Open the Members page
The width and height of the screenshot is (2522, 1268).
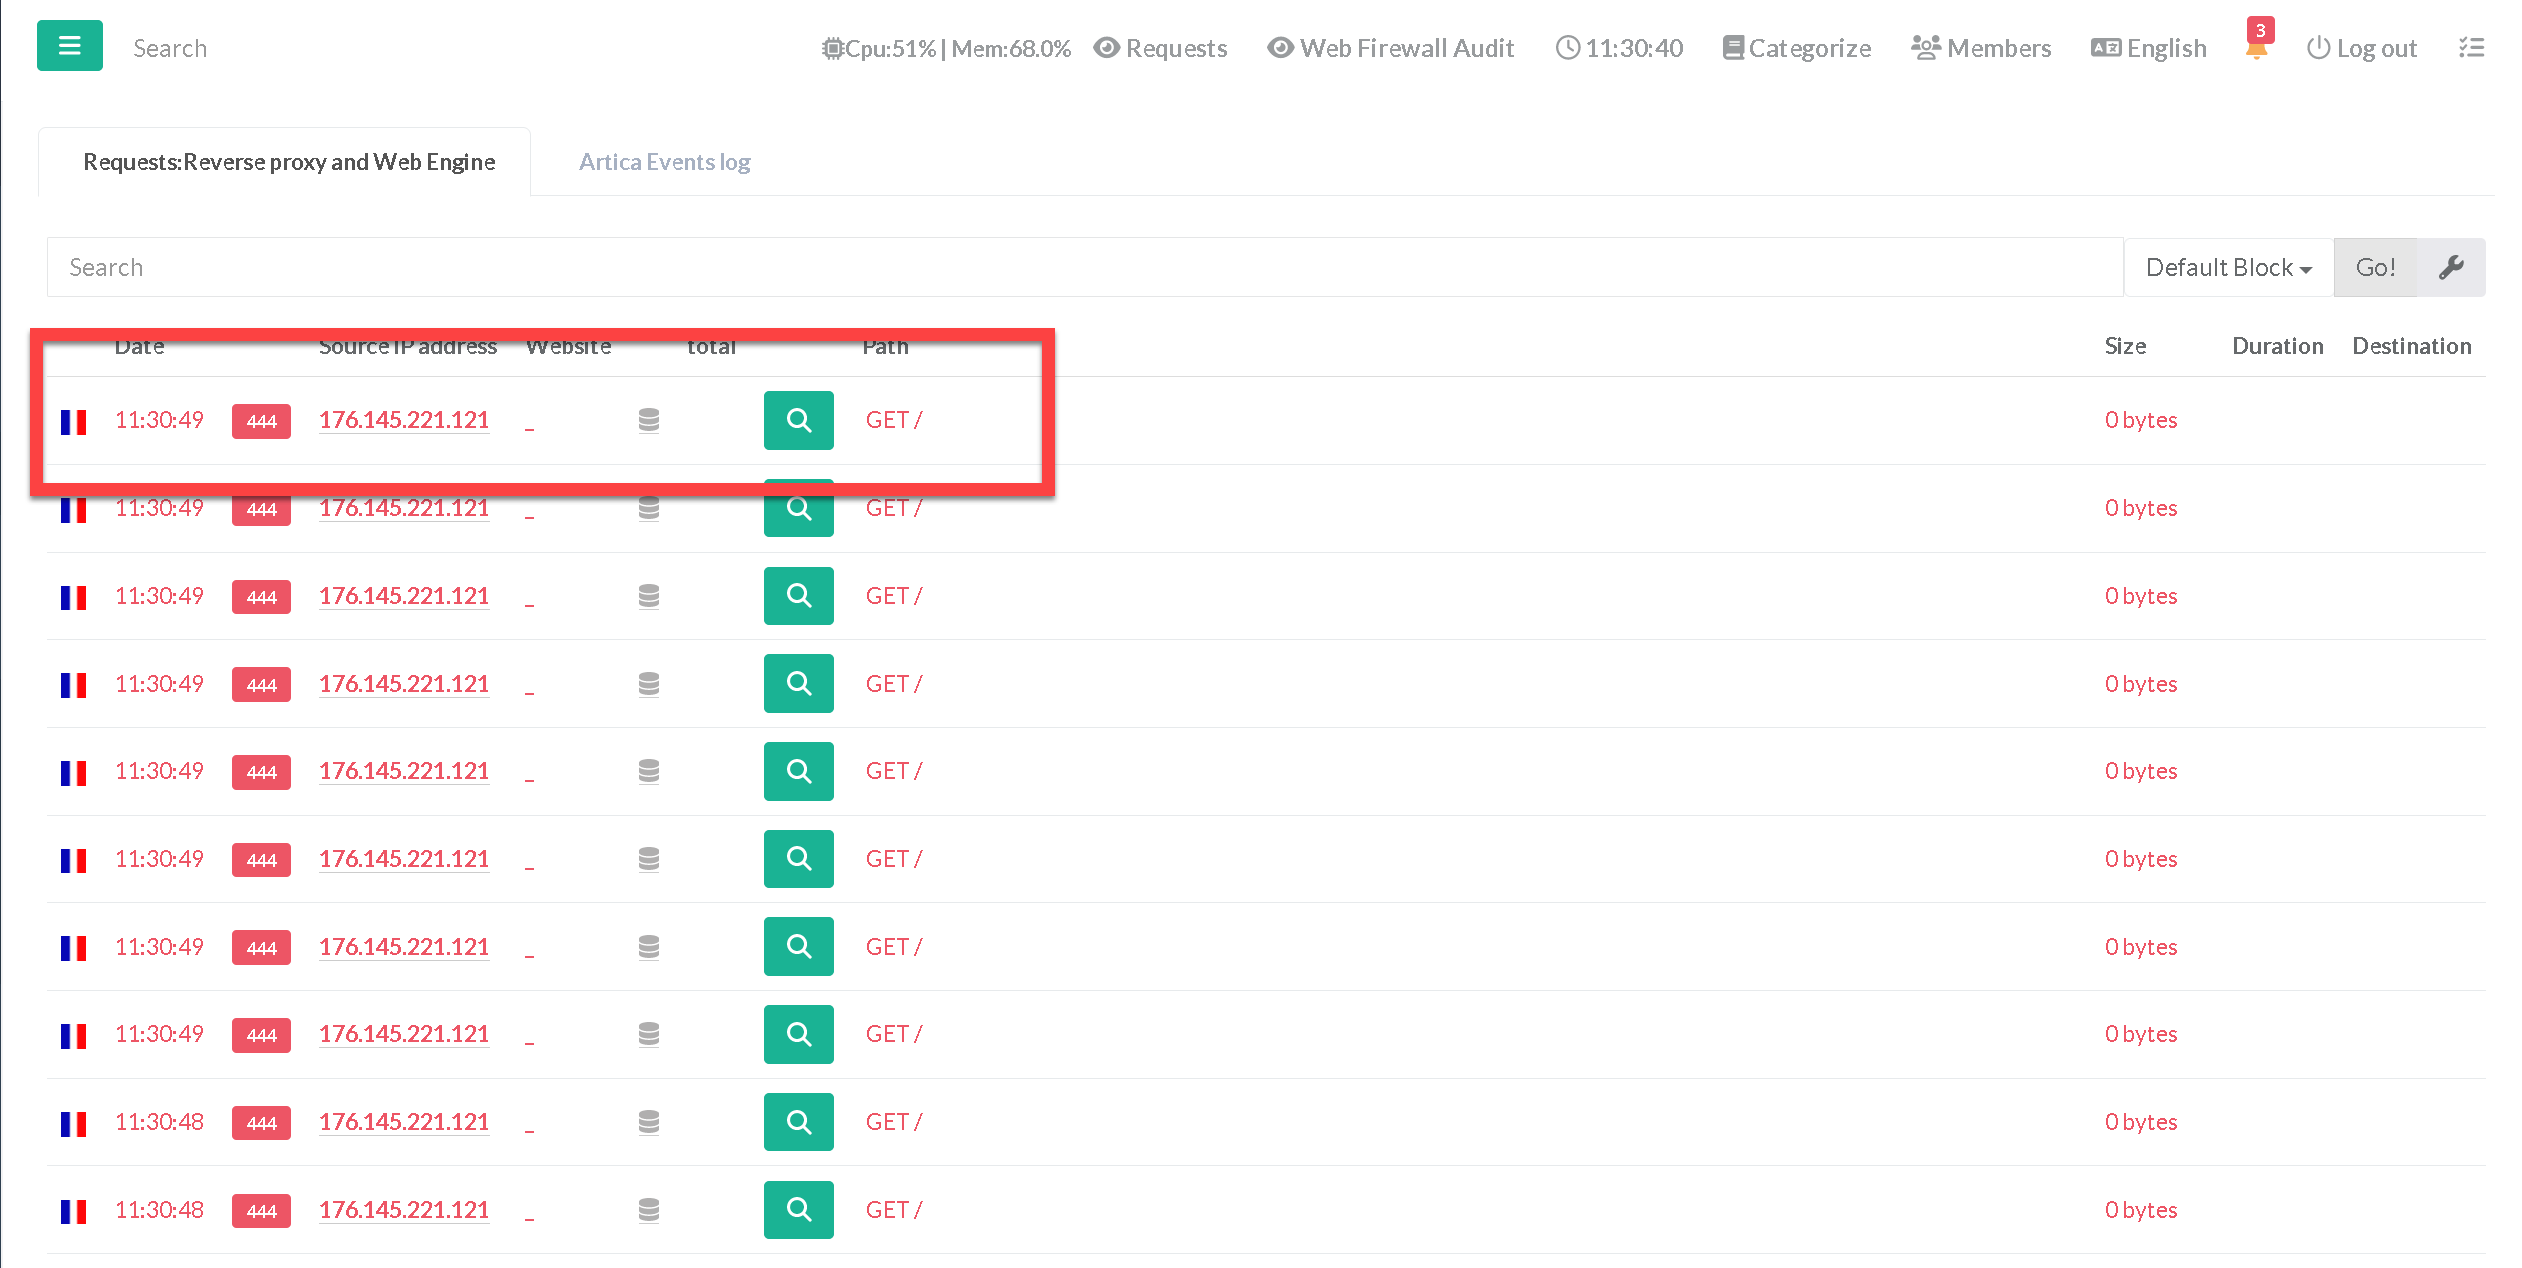(x=1980, y=48)
